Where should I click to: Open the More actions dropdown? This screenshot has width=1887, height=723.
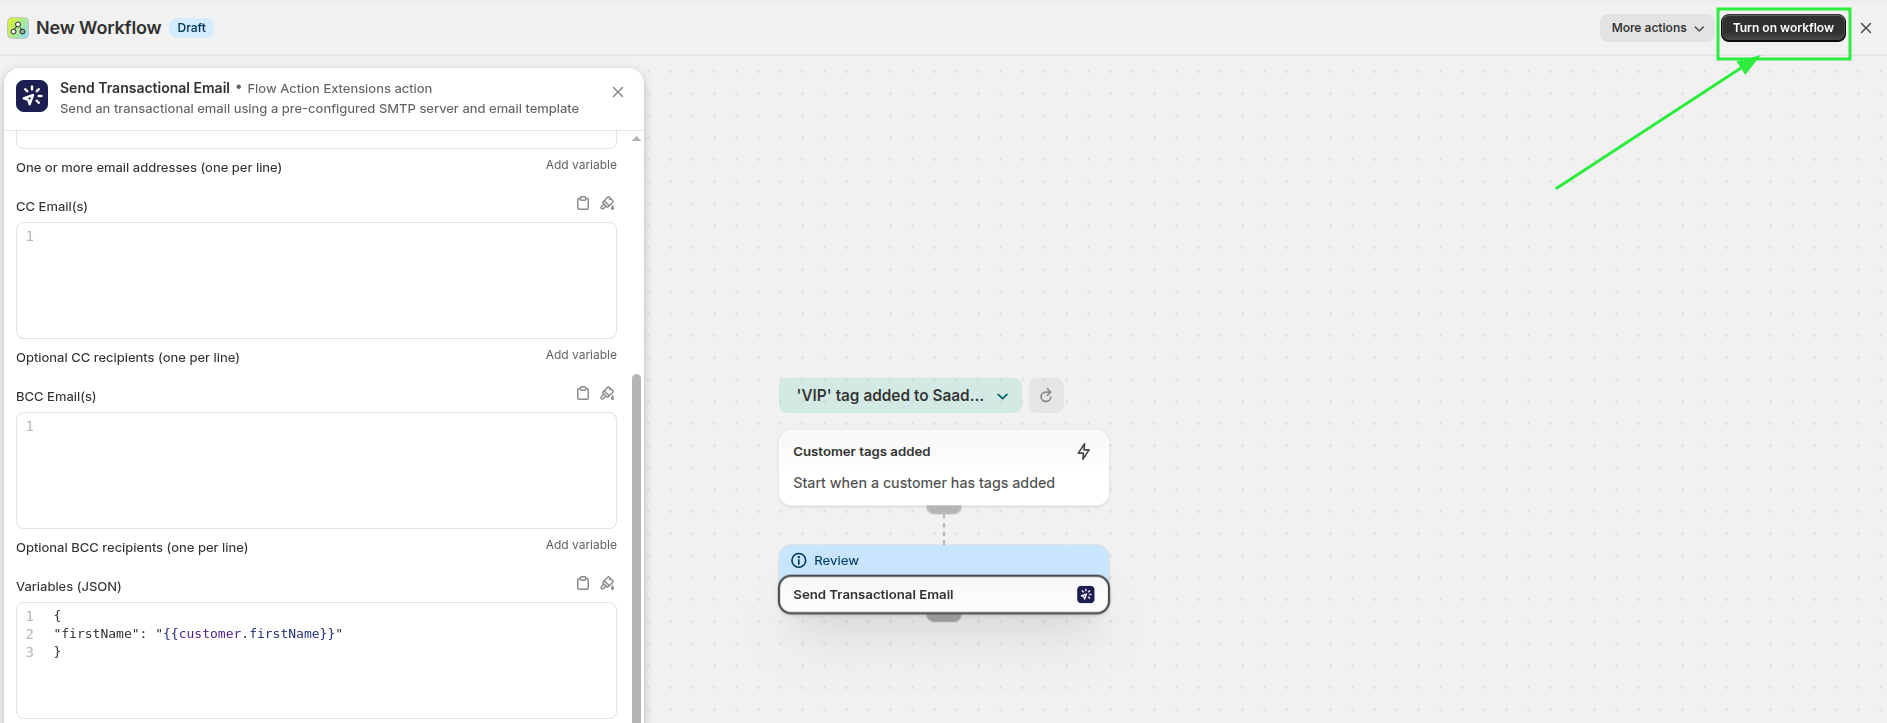[x=1656, y=28]
